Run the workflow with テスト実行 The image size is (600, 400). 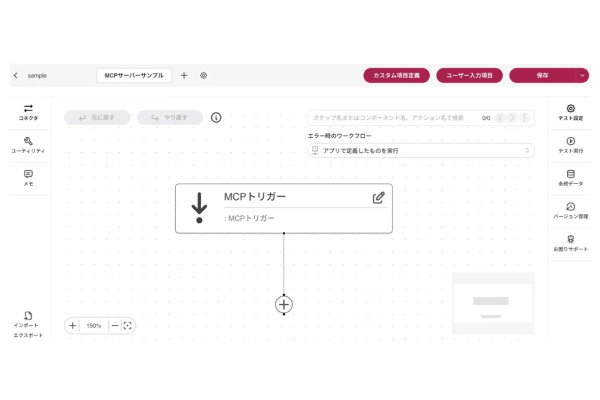[570, 145]
